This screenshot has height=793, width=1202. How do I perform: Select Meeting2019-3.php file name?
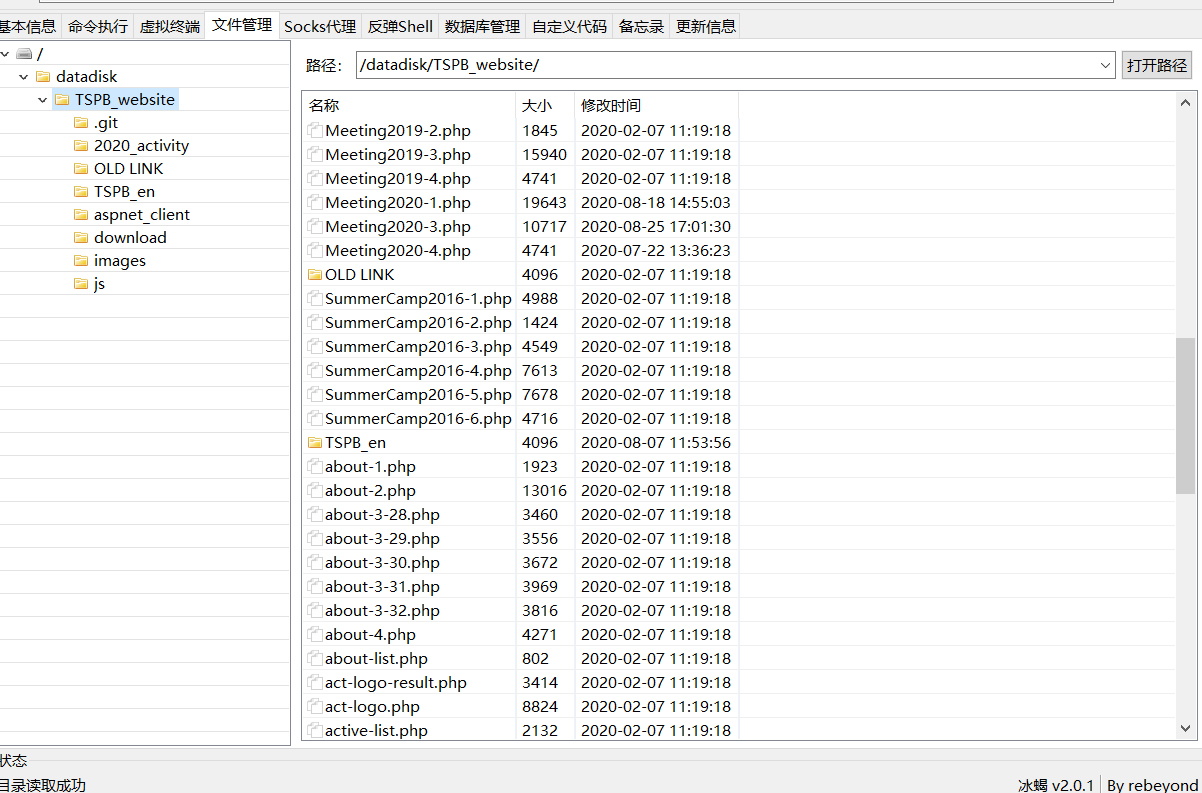coord(398,154)
